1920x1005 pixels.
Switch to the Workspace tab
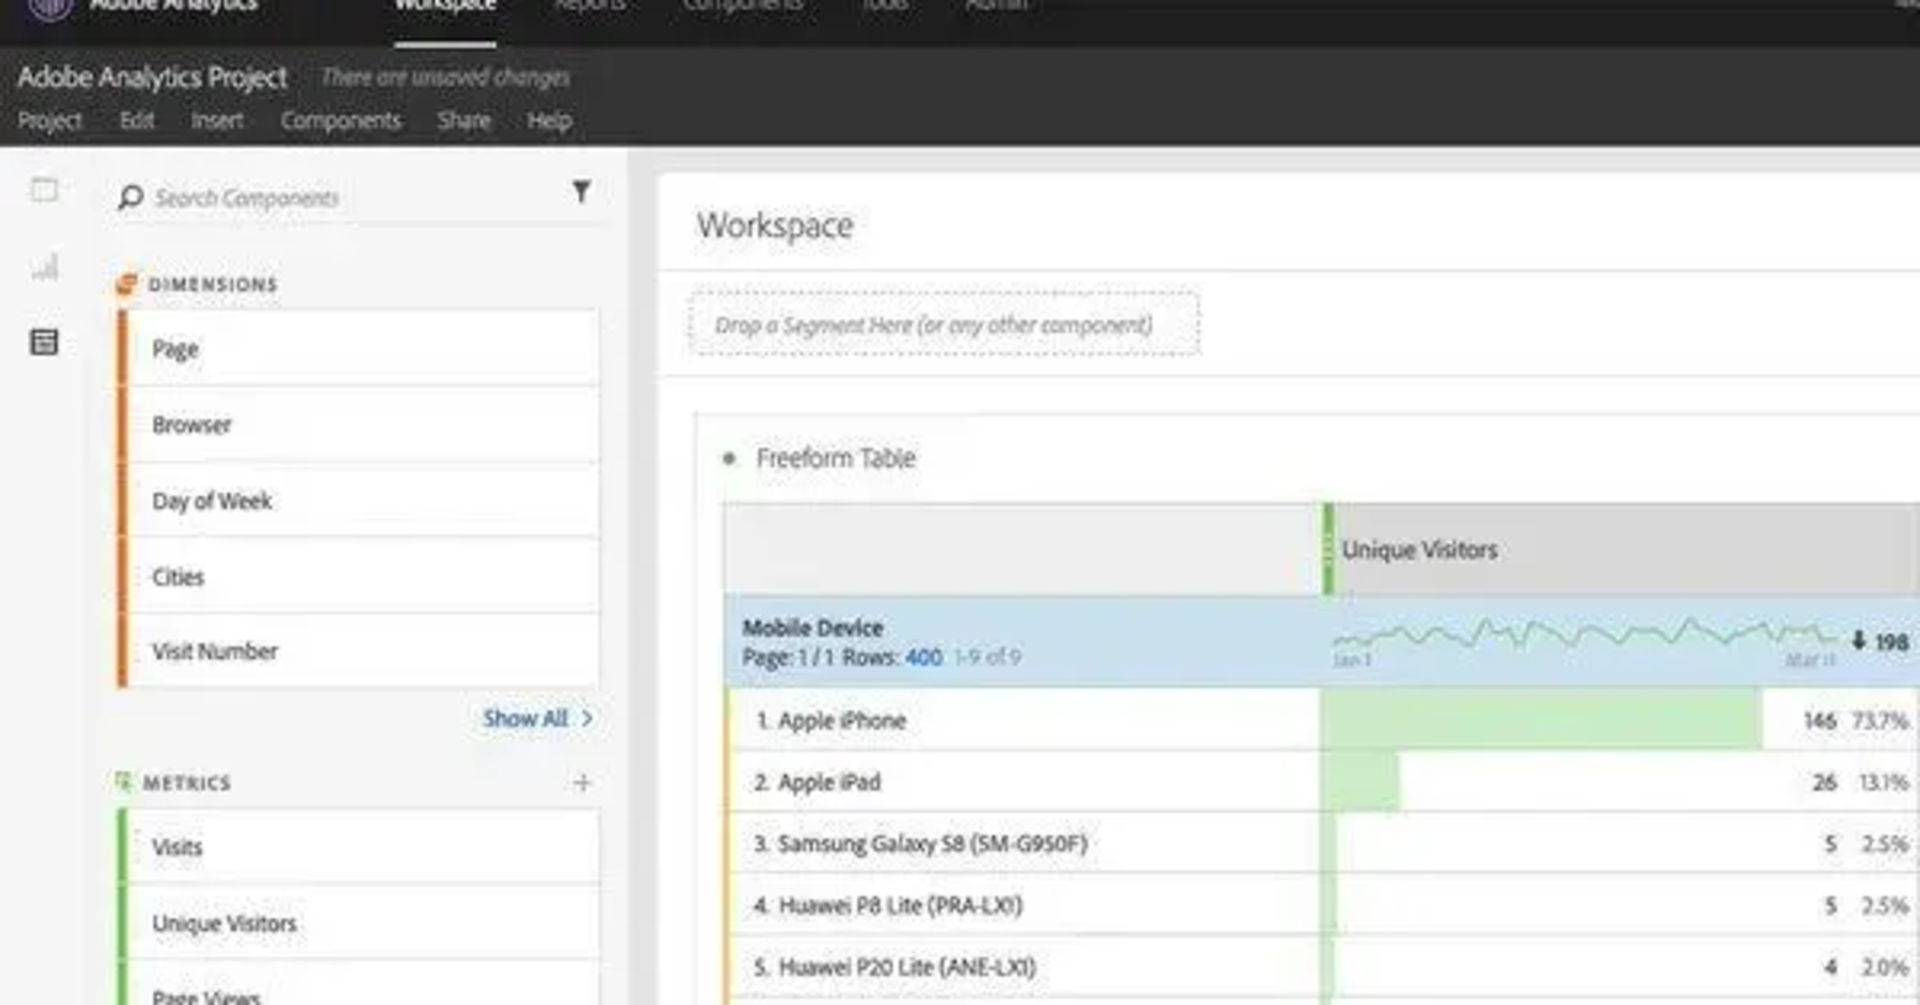(x=445, y=8)
